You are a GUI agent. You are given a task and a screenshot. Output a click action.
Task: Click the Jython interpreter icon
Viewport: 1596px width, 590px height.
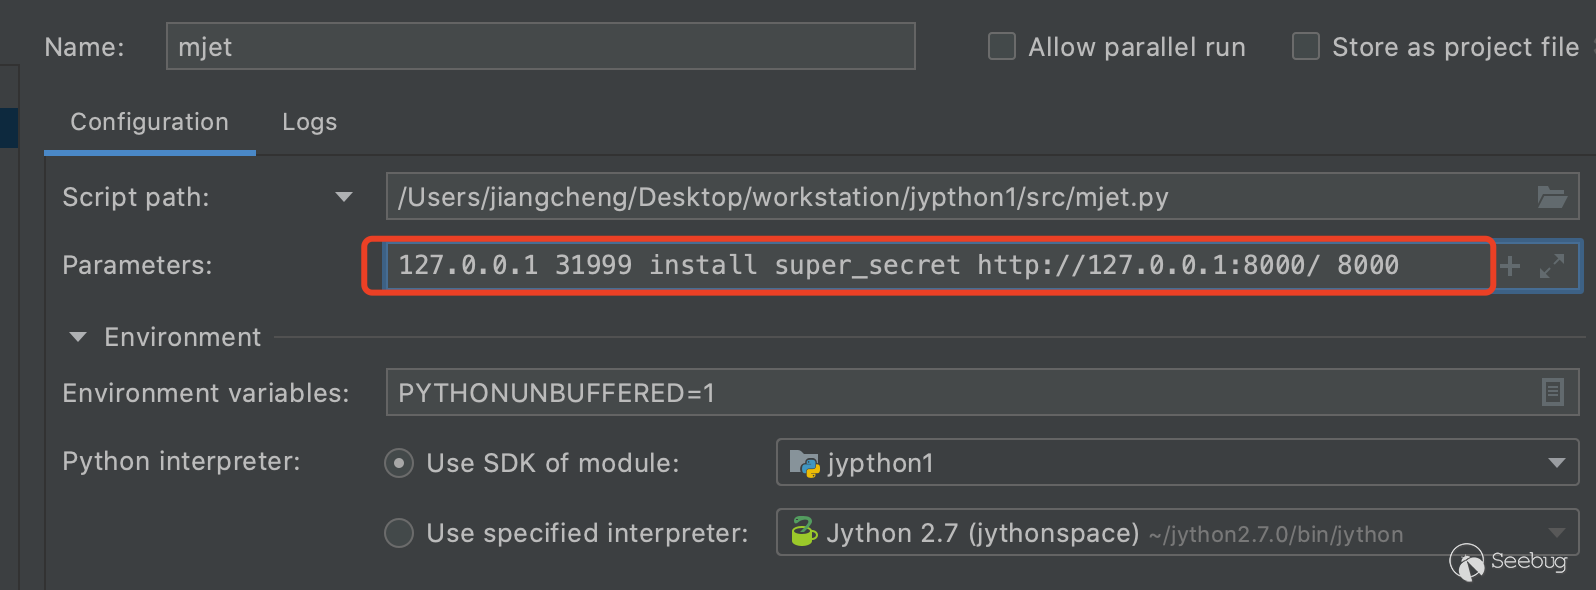pyautogui.click(x=804, y=532)
